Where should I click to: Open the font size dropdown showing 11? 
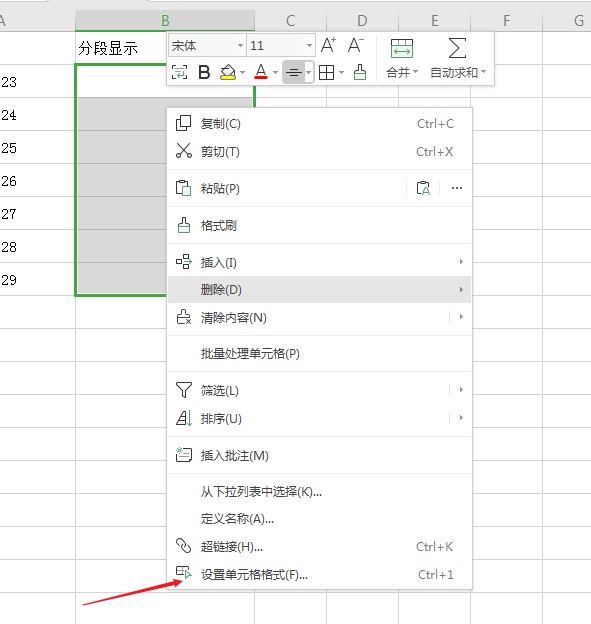click(x=309, y=45)
